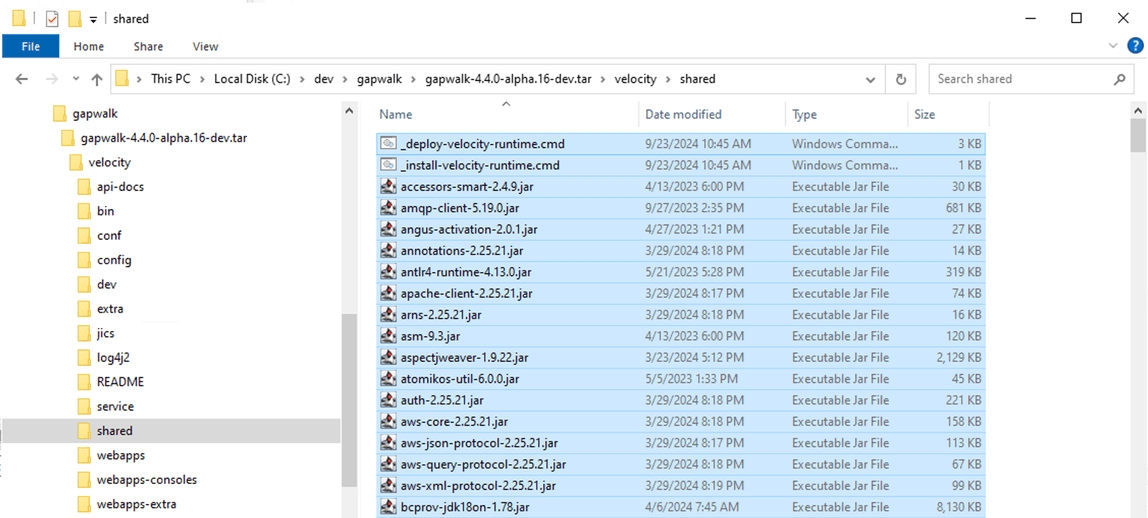
Task: Switch to the Share ribbon tab
Action: [x=148, y=46]
